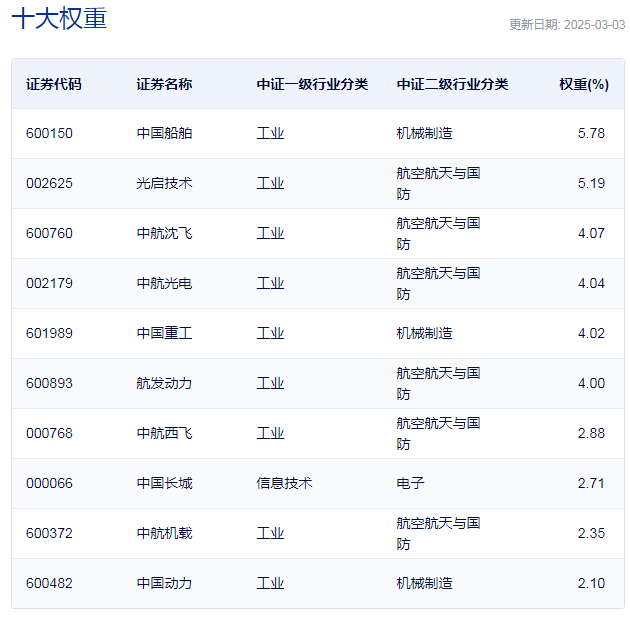Click 航空航天与国防 in the 航发动力 row
The height and width of the screenshot is (617, 630).
(x=438, y=384)
